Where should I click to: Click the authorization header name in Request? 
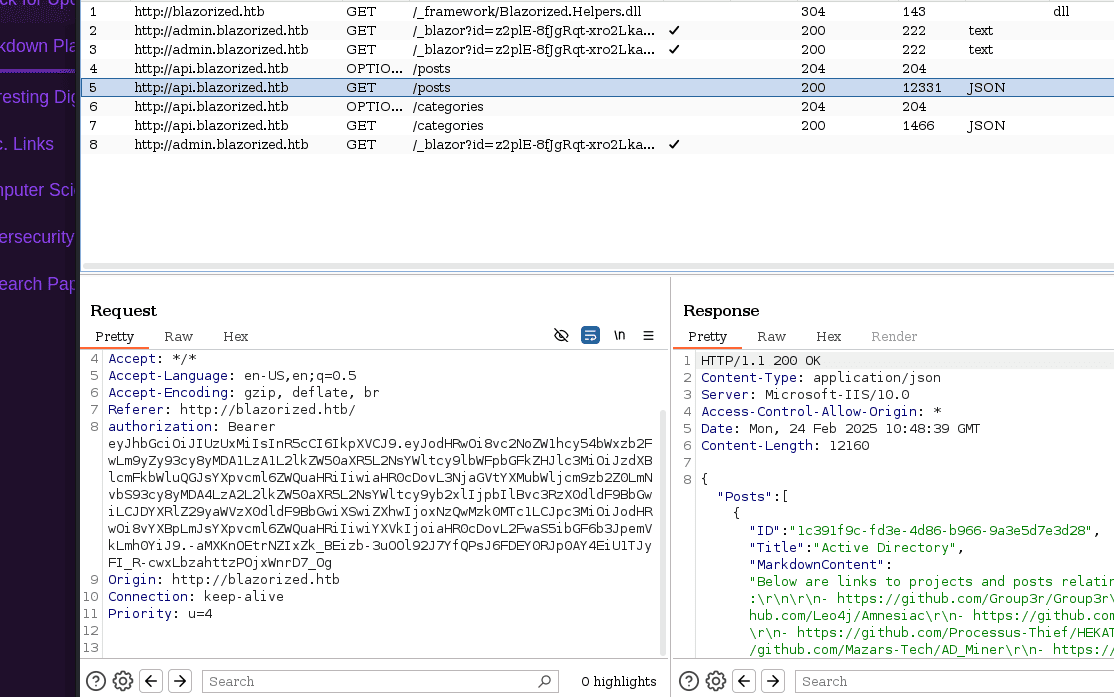[160, 427]
